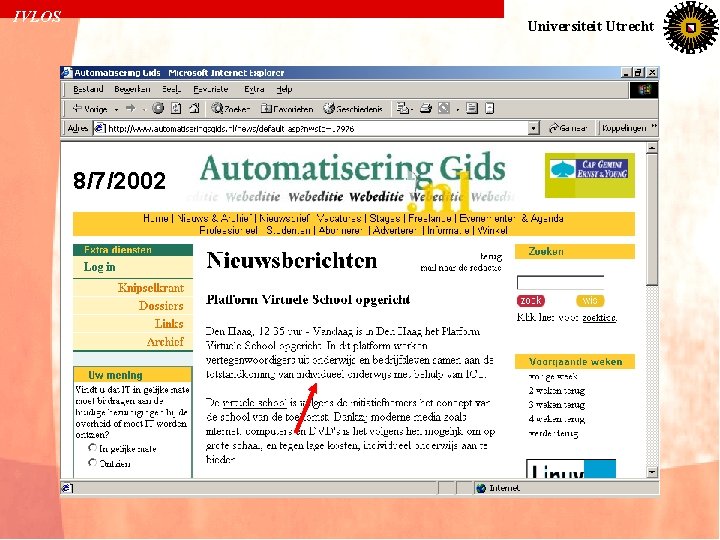Open the Dossiers link
Screen dimensions: 720x540
tap(161, 306)
